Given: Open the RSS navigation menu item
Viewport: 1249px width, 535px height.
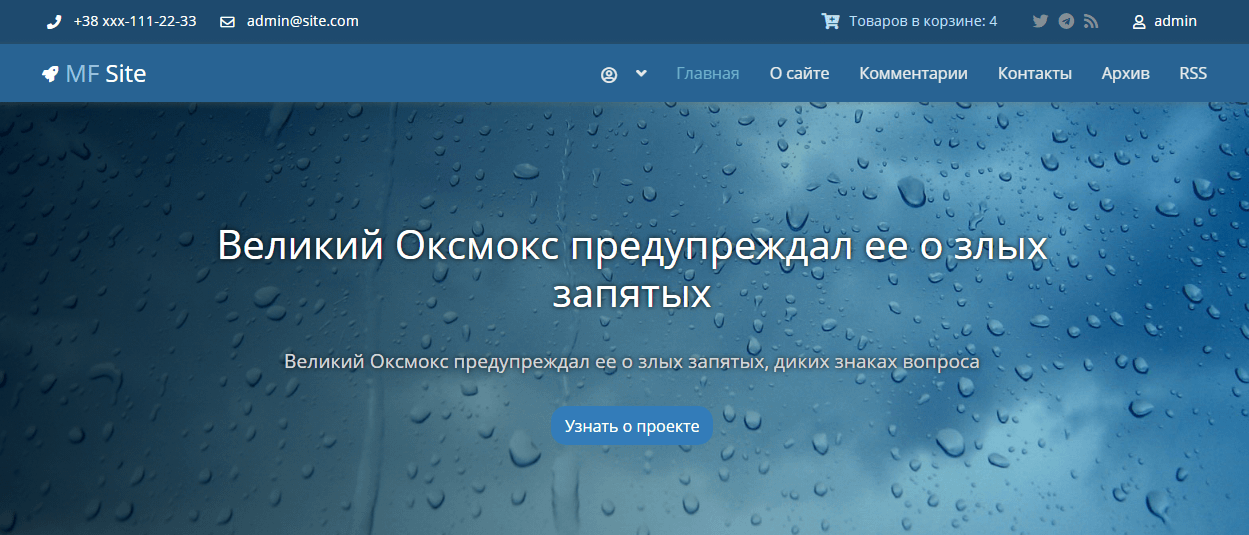Looking at the screenshot, I should click(1192, 73).
